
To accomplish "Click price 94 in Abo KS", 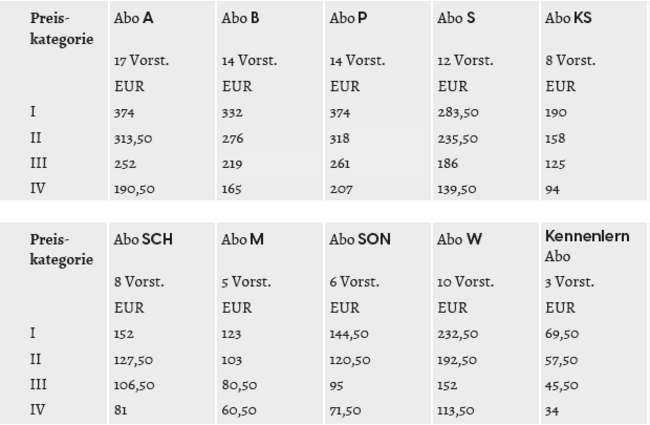I will (x=552, y=189).
